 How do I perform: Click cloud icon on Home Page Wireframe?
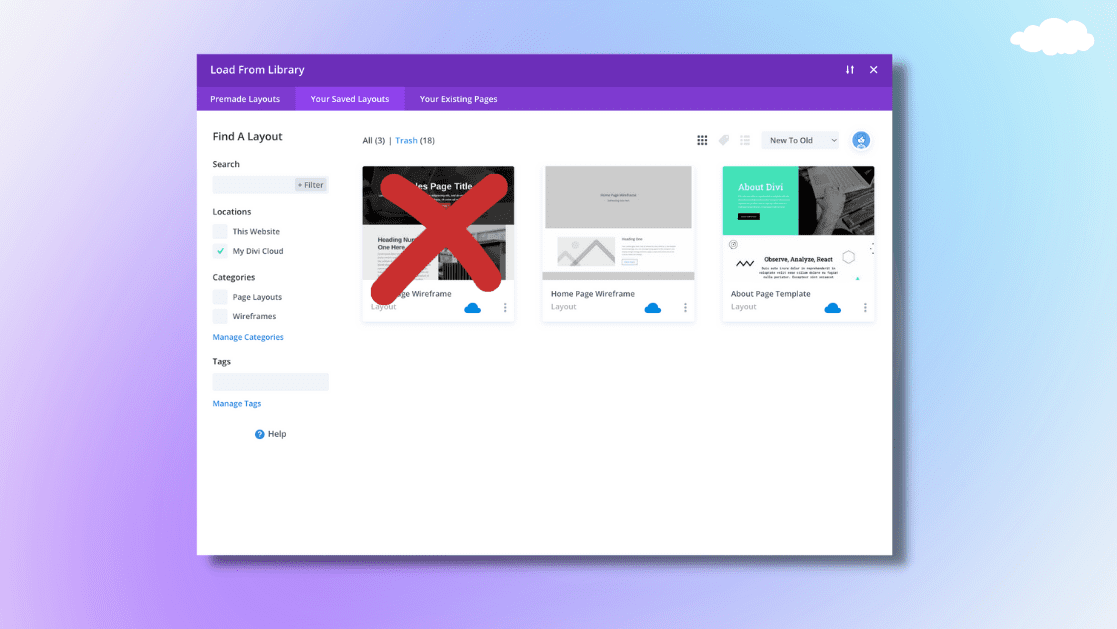click(653, 308)
